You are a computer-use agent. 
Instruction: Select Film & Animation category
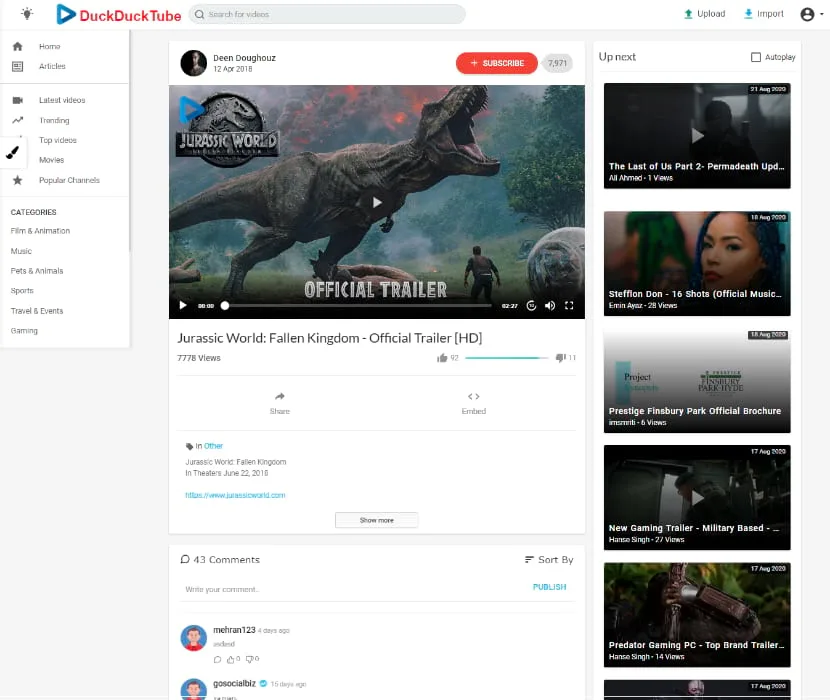tap(40, 231)
